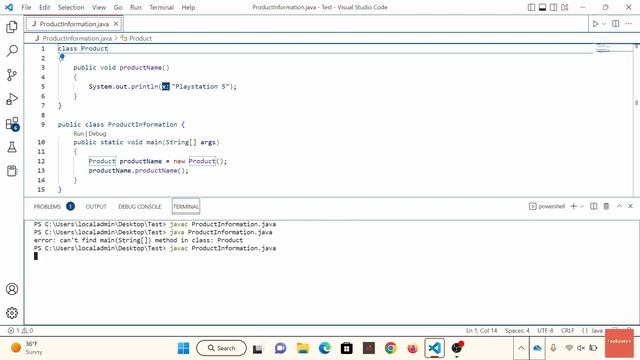The height and width of the screenshot is (360, 640).
Task: Open the Run menu
Action: pyautogui.click(x=136, y=7)
